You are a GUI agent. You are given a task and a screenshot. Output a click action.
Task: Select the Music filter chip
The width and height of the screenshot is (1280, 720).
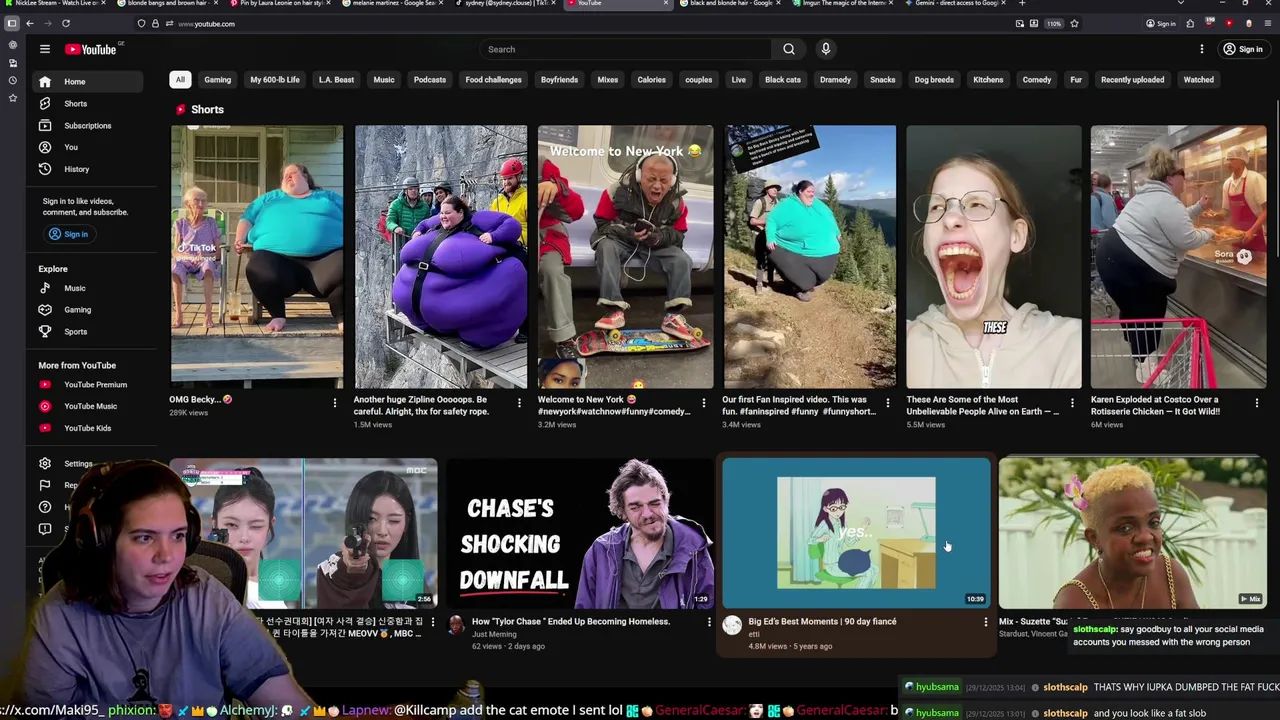tap(384, 80)
